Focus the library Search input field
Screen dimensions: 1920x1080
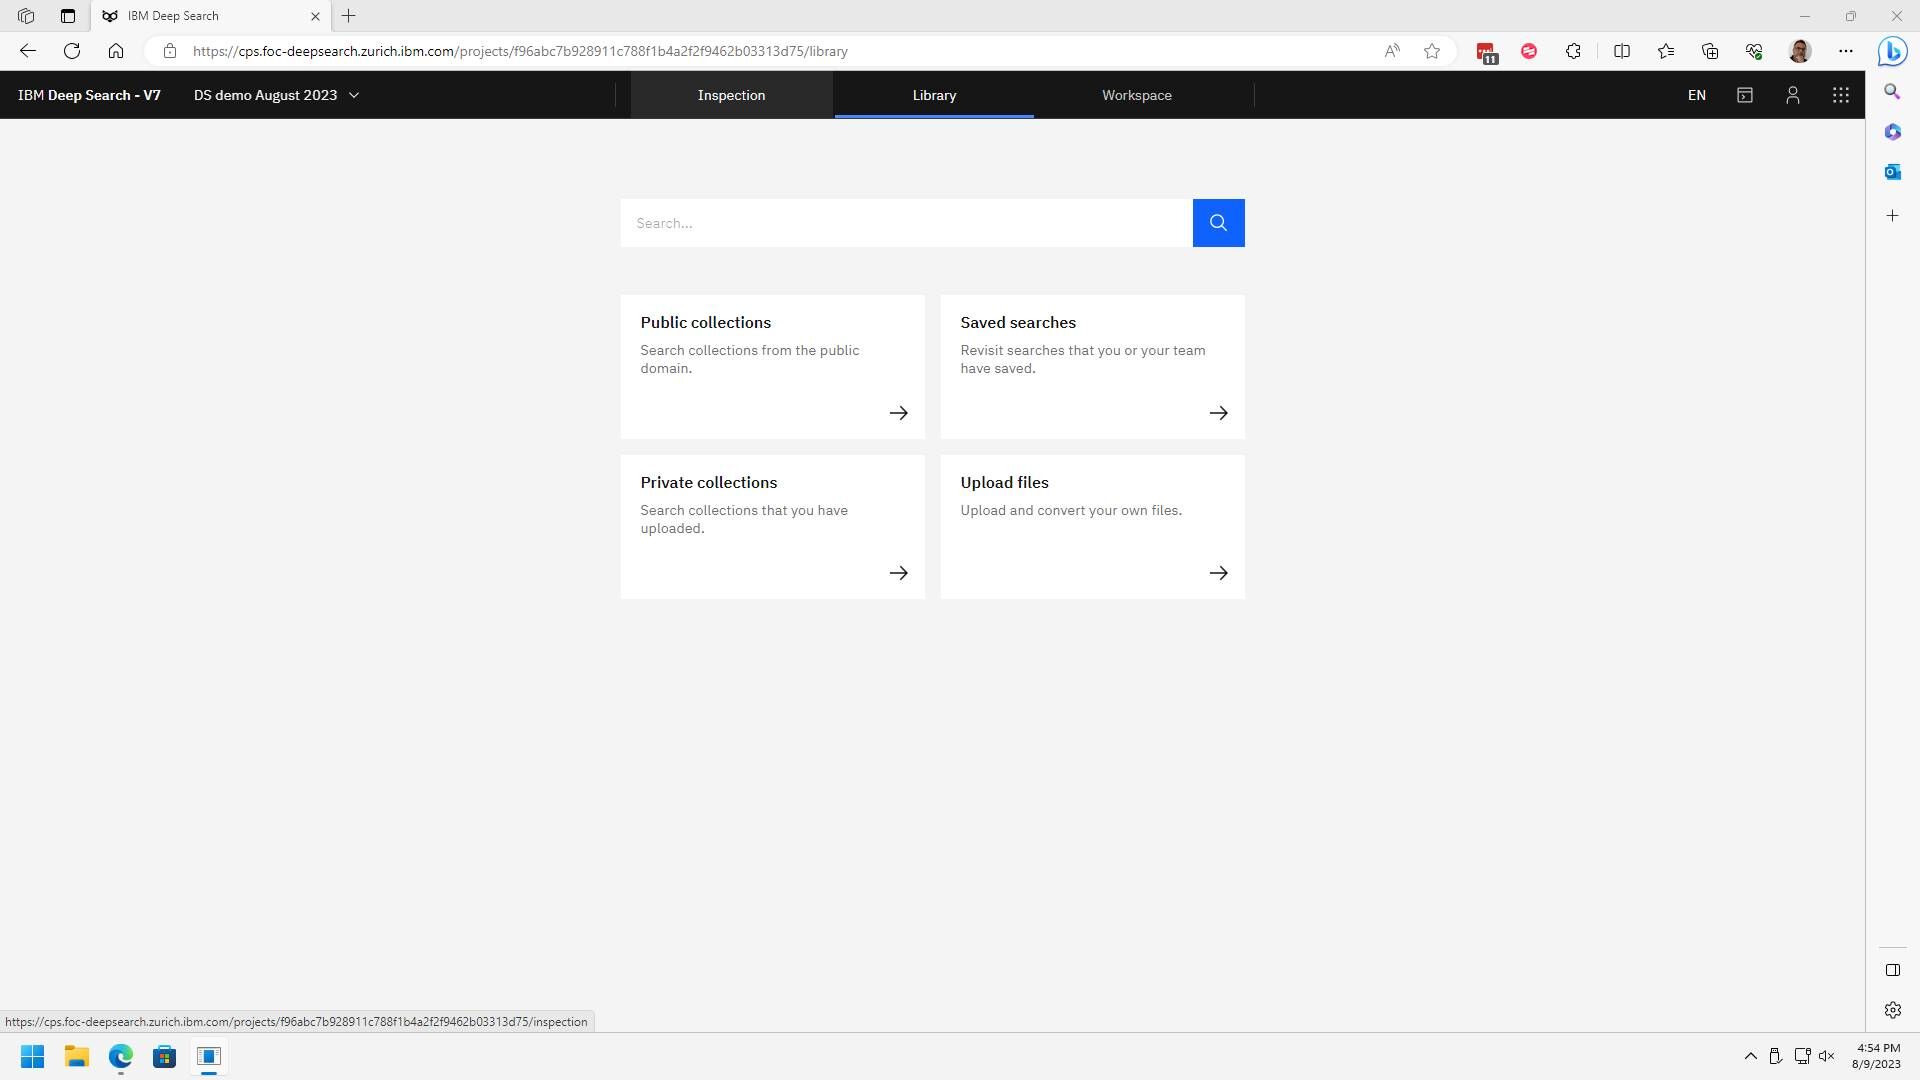coord(907,223)
